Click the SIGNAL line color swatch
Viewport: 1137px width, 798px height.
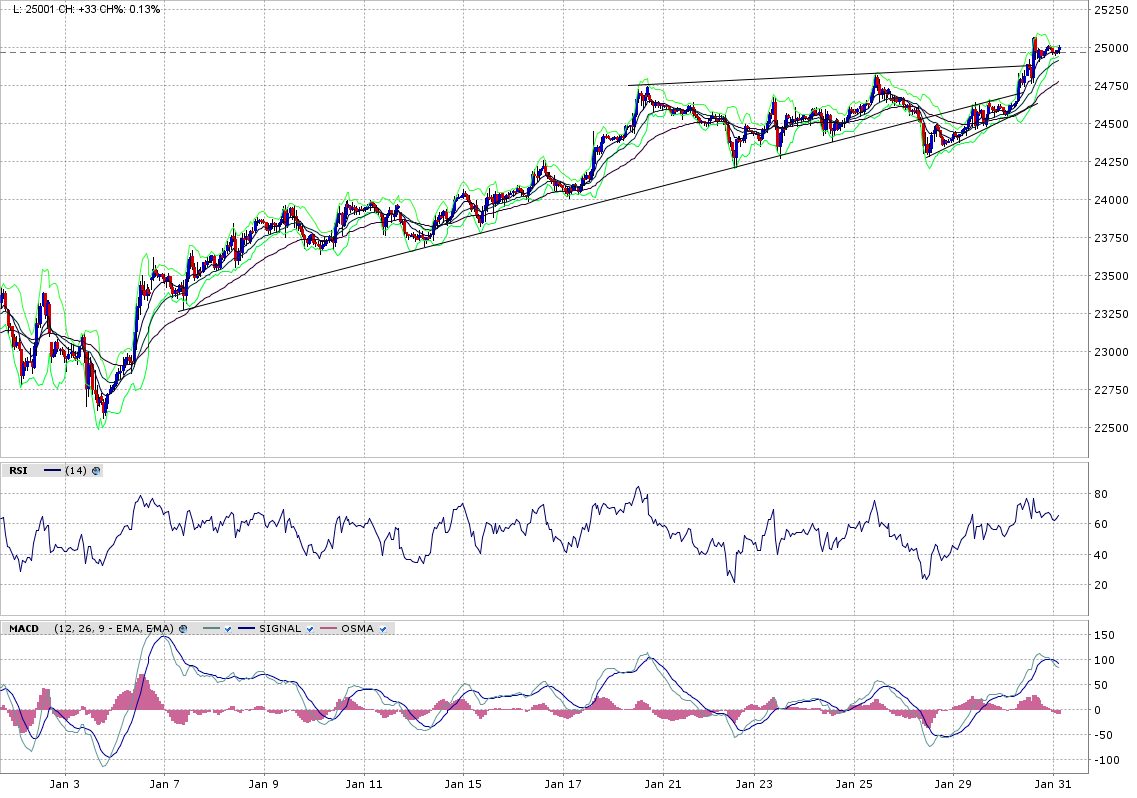pos(246,628)
